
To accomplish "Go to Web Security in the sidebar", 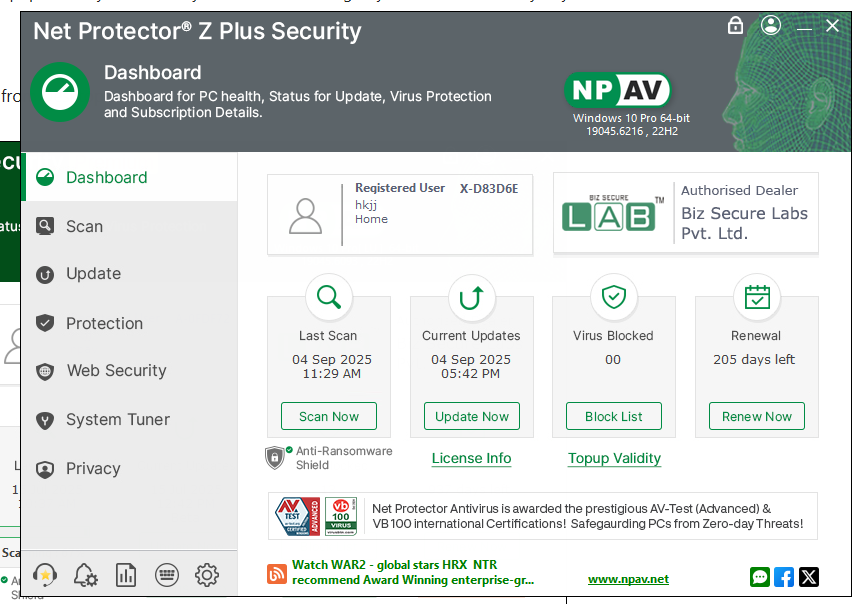I will pyautogui.click(x=116, y=370).
